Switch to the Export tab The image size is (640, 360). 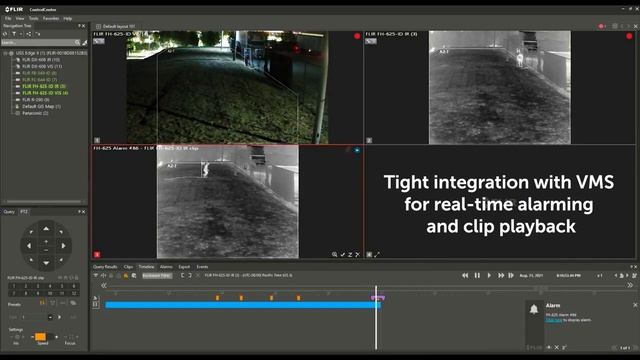pyautogui.click(x=184, y=267)
